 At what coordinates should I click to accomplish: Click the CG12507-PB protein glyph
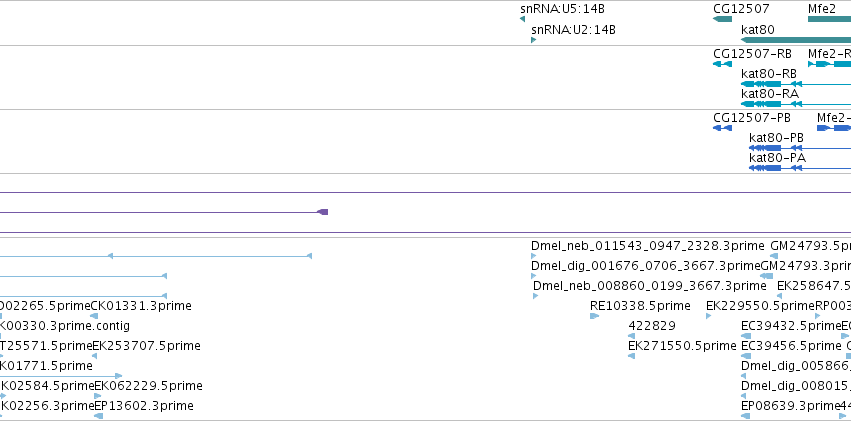pos(722,128)
